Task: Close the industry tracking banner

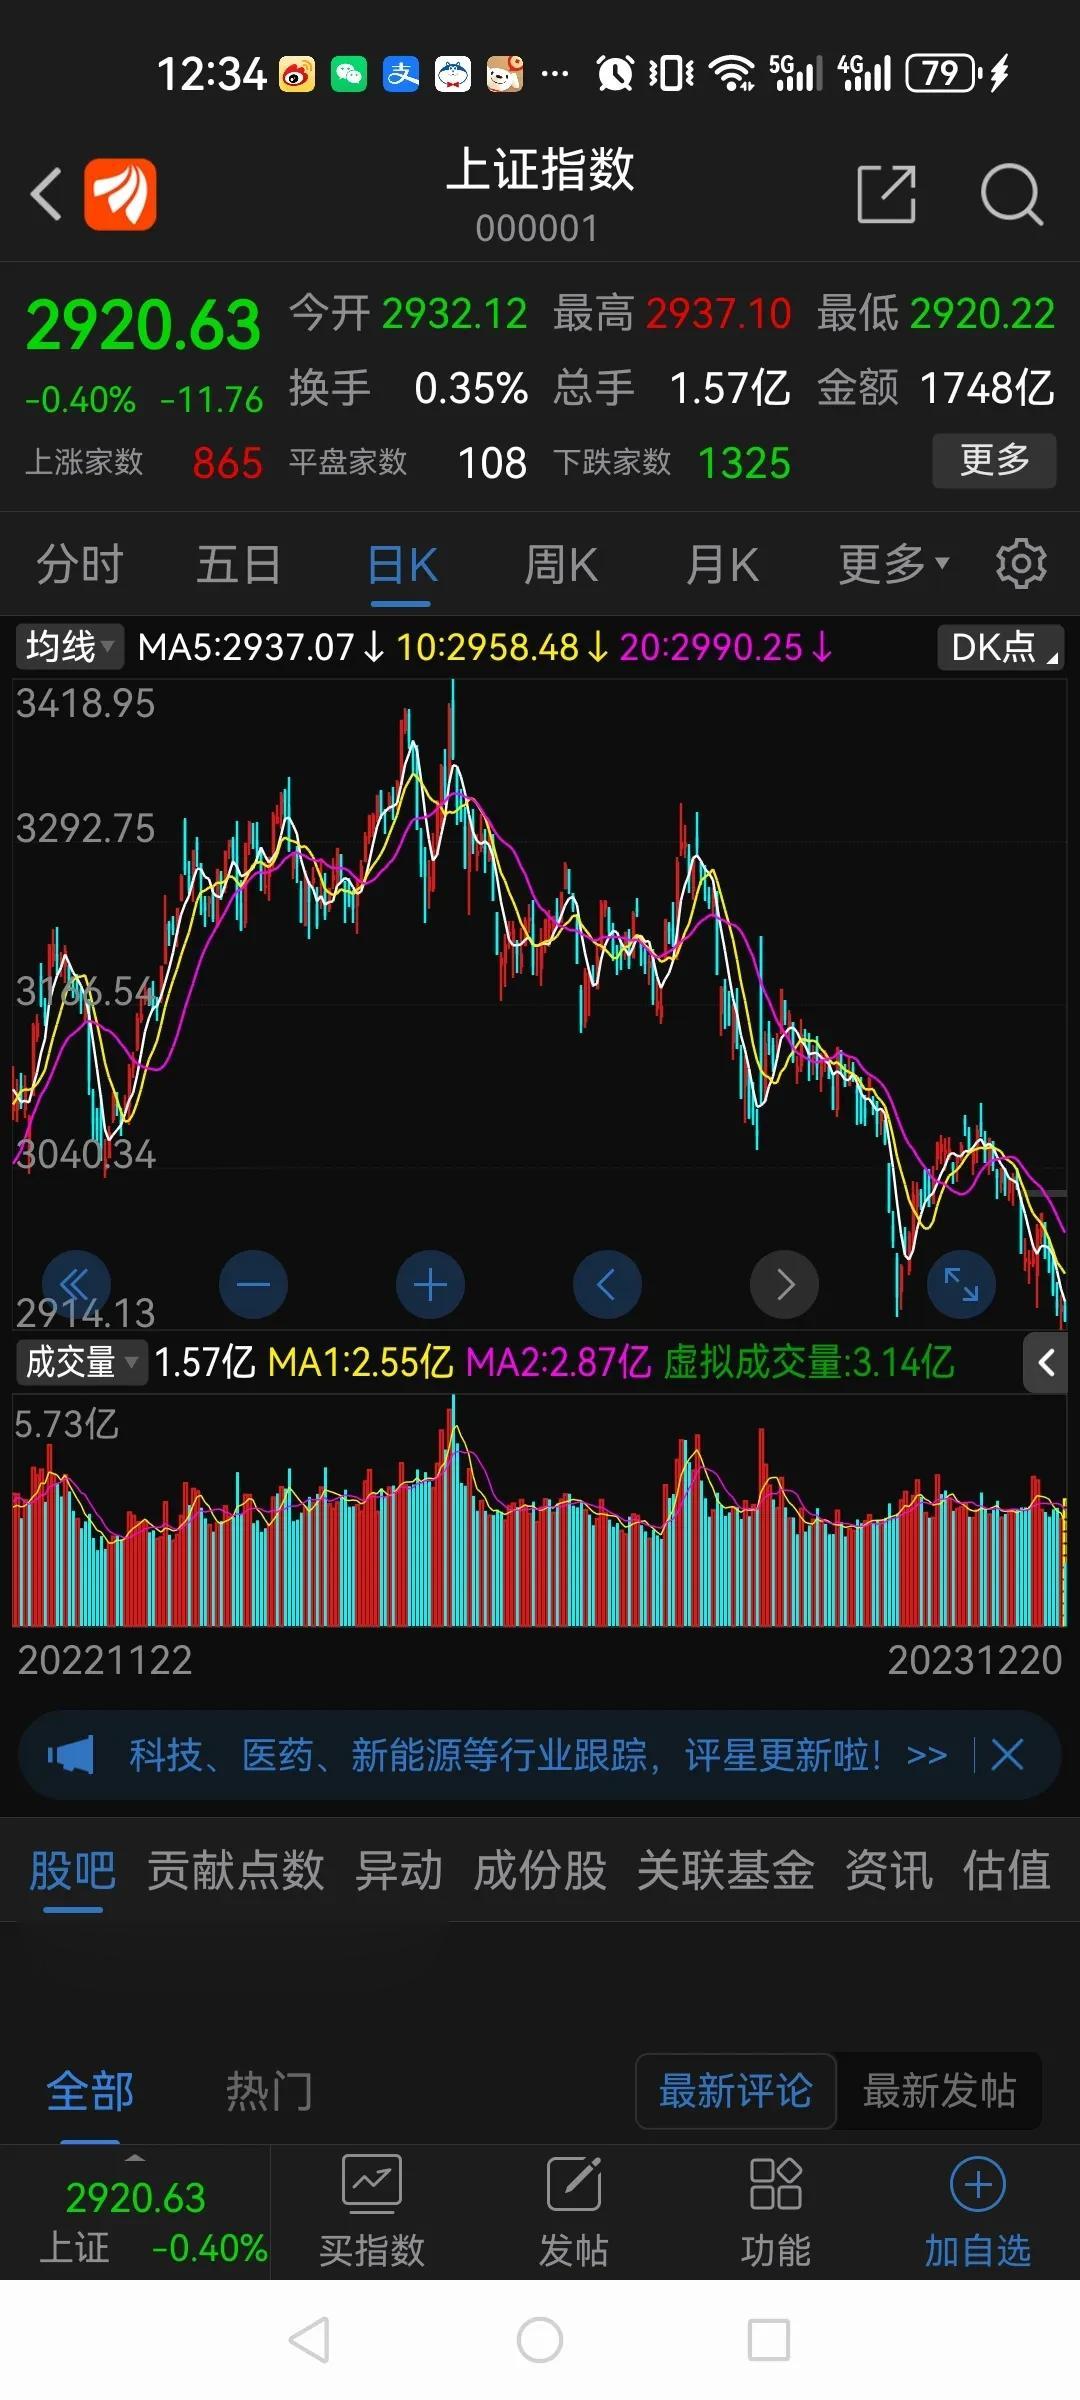Action: [x=1007, y=1754]
